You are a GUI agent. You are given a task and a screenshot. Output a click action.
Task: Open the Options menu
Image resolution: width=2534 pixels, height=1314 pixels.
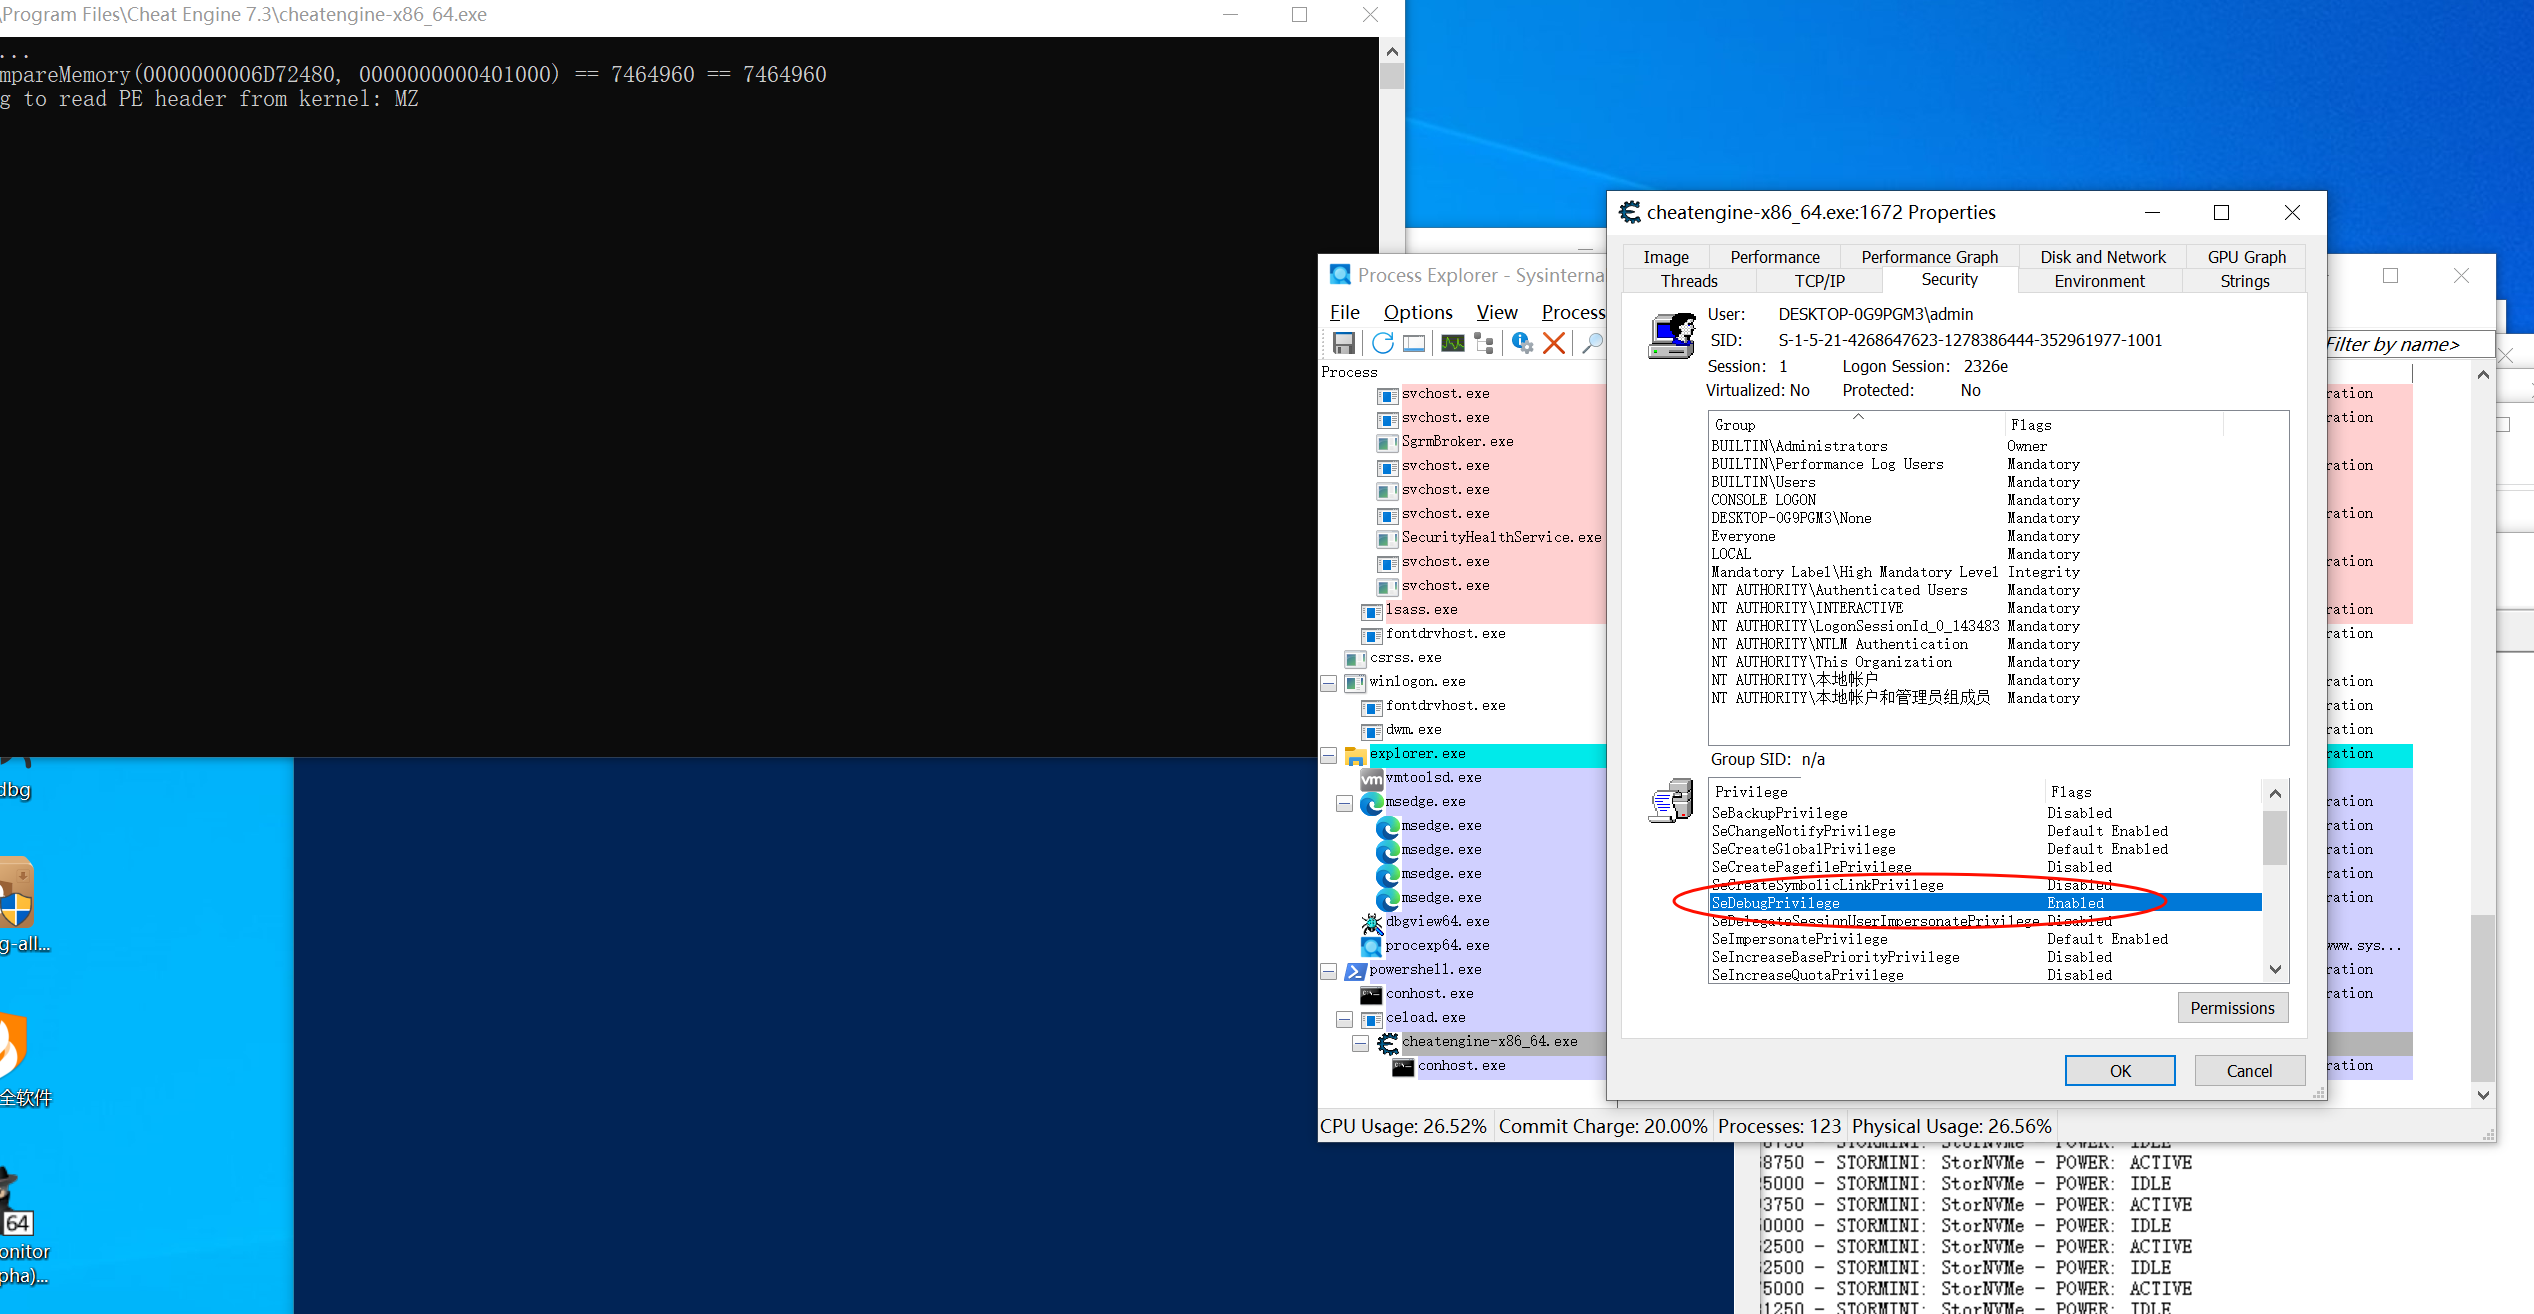[1417, 312]
